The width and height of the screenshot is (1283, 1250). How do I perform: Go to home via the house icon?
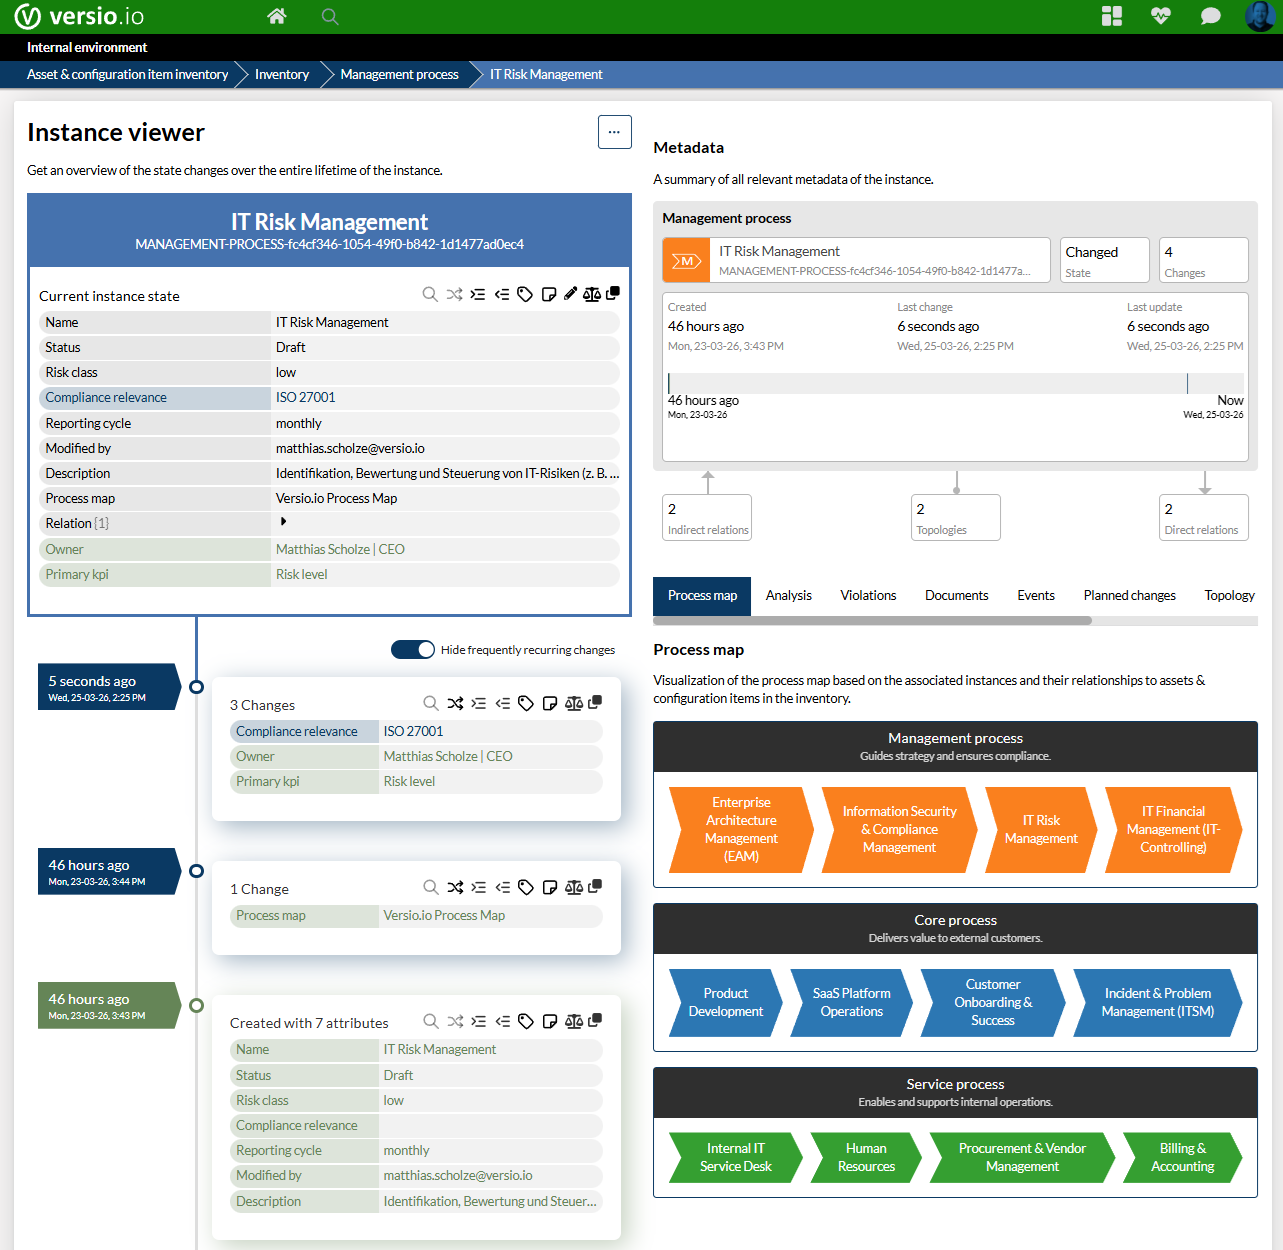[x=277, y=16]
